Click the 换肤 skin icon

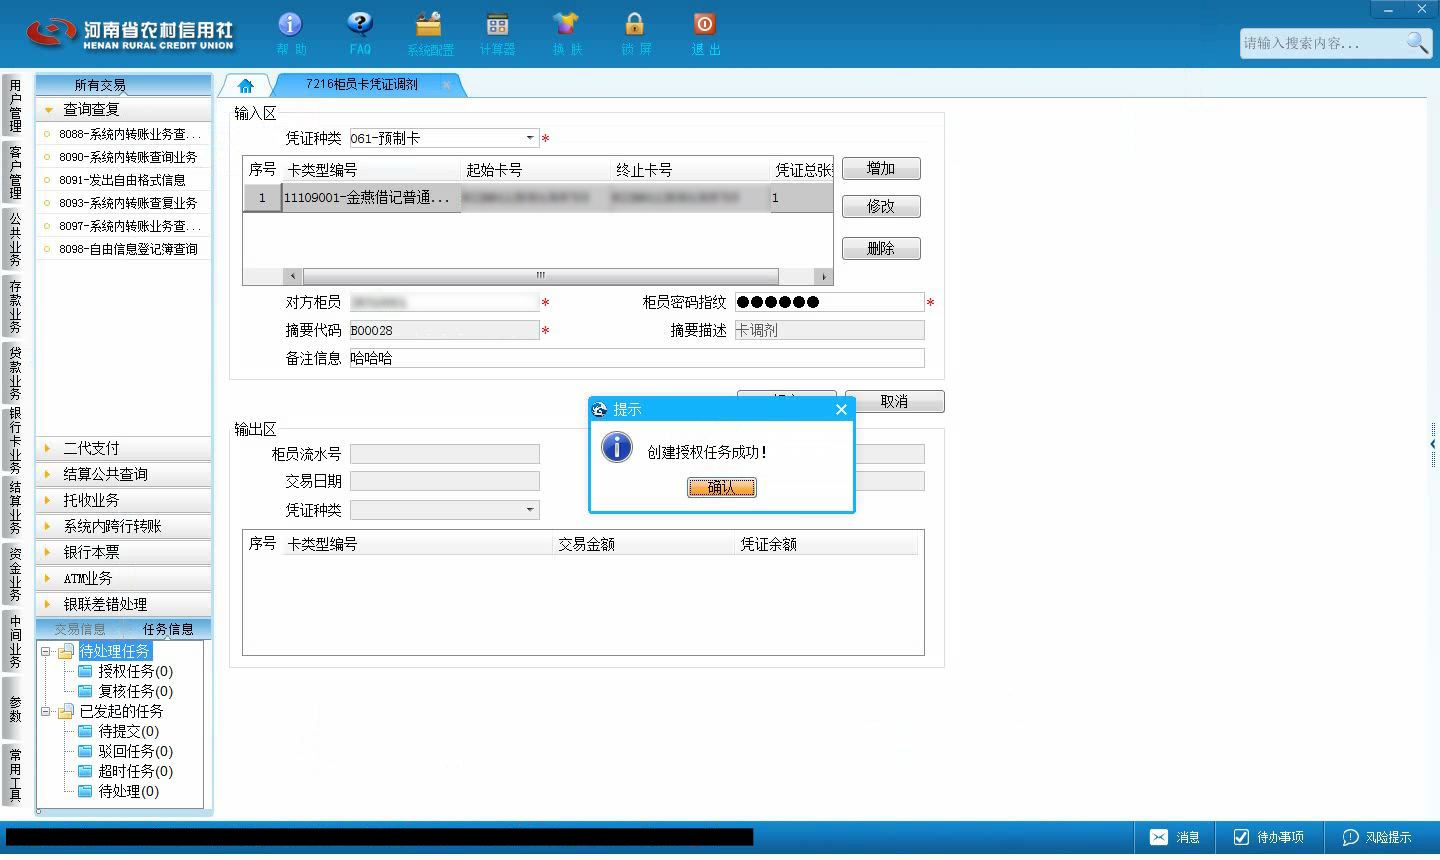coord(566,33)
